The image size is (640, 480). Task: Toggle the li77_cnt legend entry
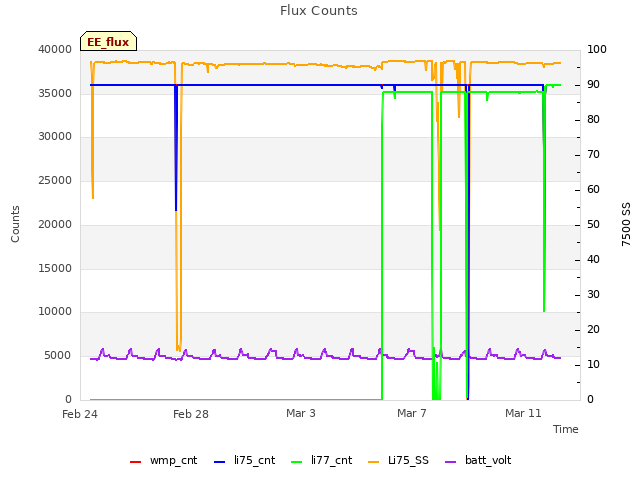[322, 460]
